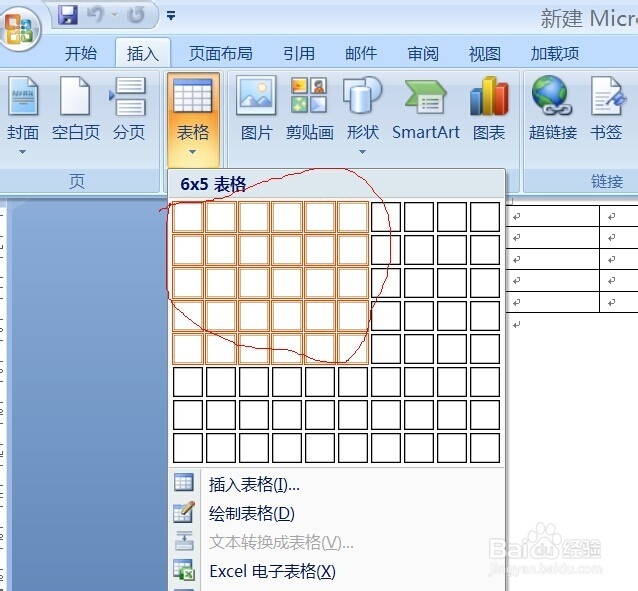
Task: Click the Office Button logo
Action: tap(20, 29)
